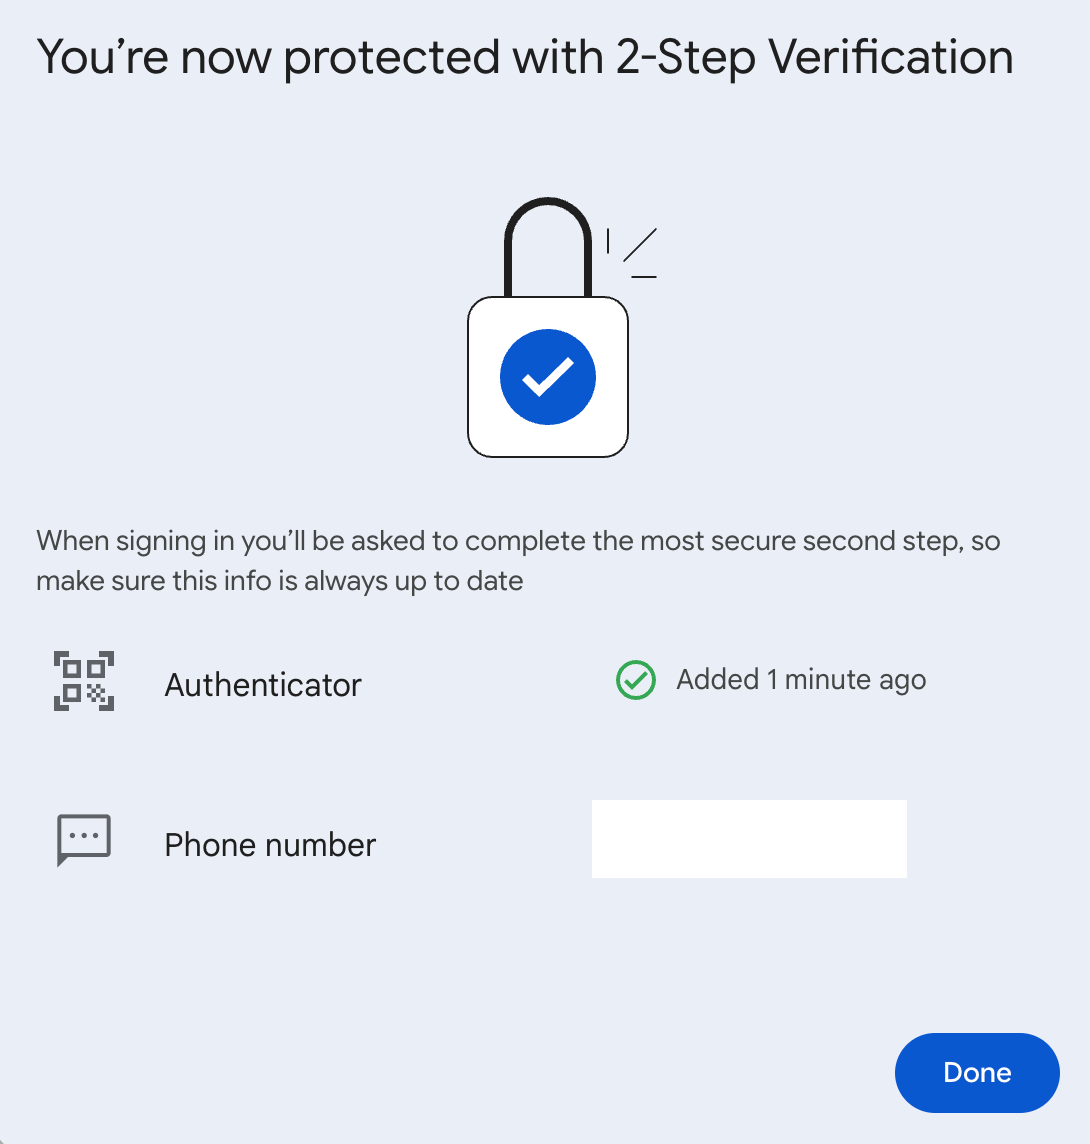Click the blue checkmark inside the padlock
This screenshot has height=1144, width=1090.
pos(547,377)
